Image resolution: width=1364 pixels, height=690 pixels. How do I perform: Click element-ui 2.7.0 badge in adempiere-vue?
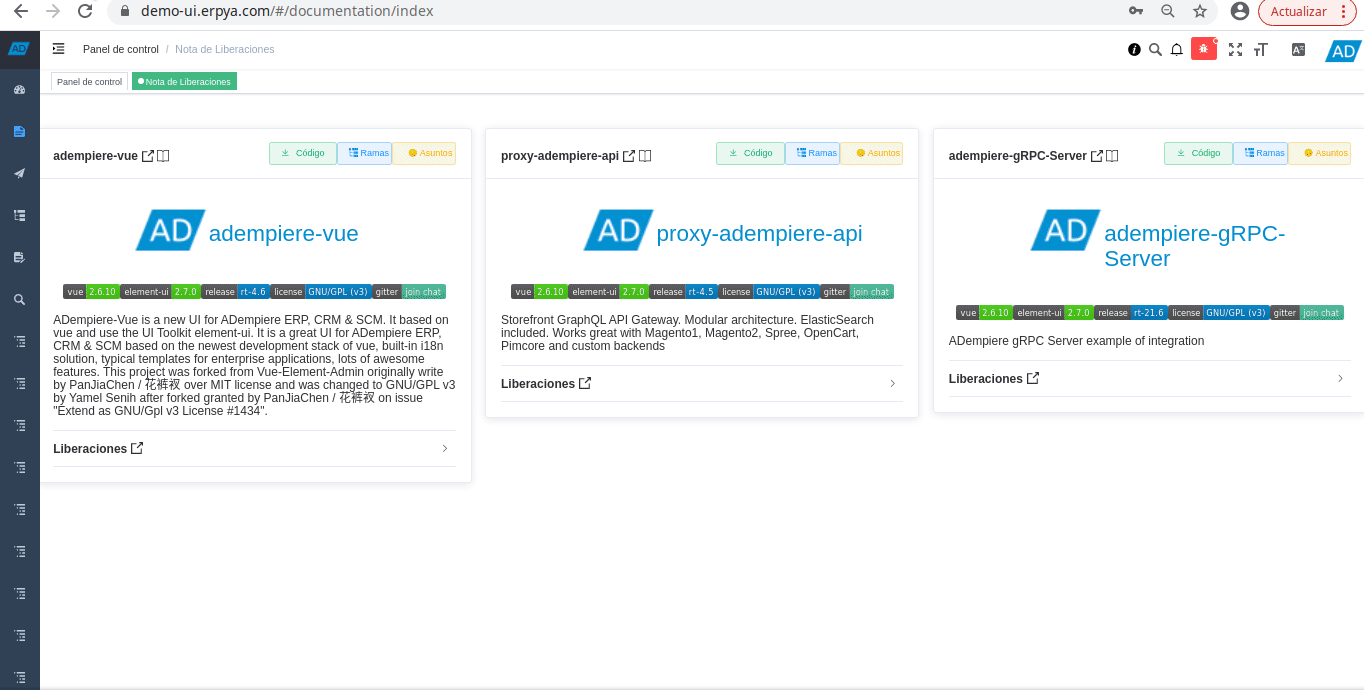tap(160, 292)
